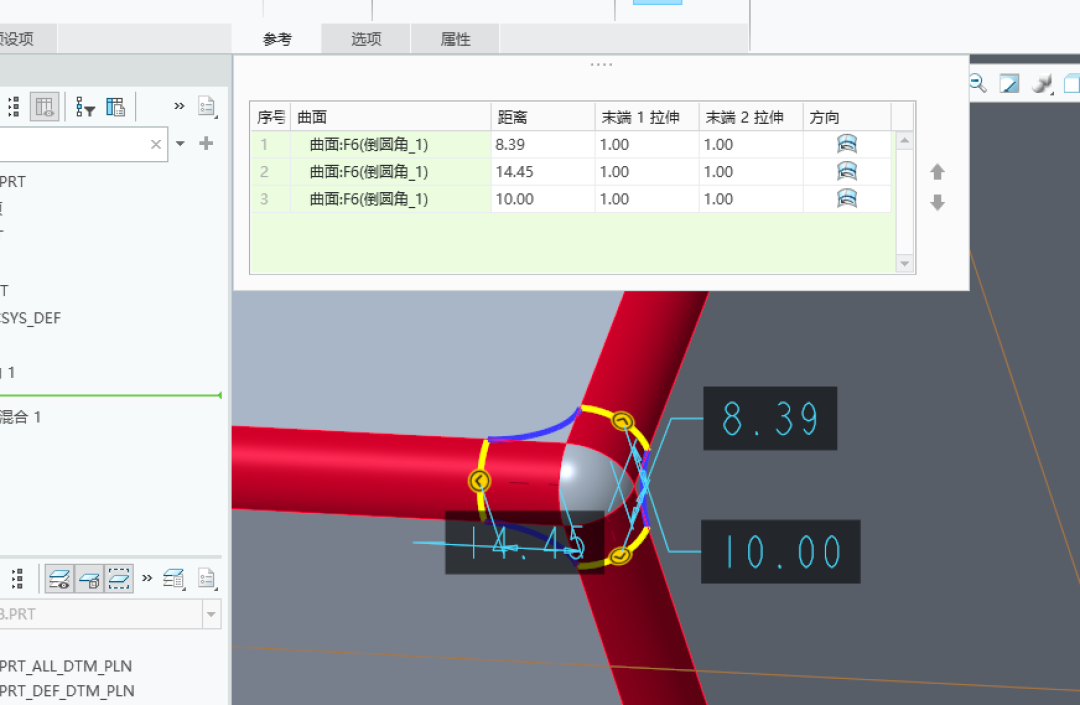The image size is (1080, 705).
Task: Click the sketch view icon in graphics toolbar
Action: pyautogui.click(x=1010, y=84)
